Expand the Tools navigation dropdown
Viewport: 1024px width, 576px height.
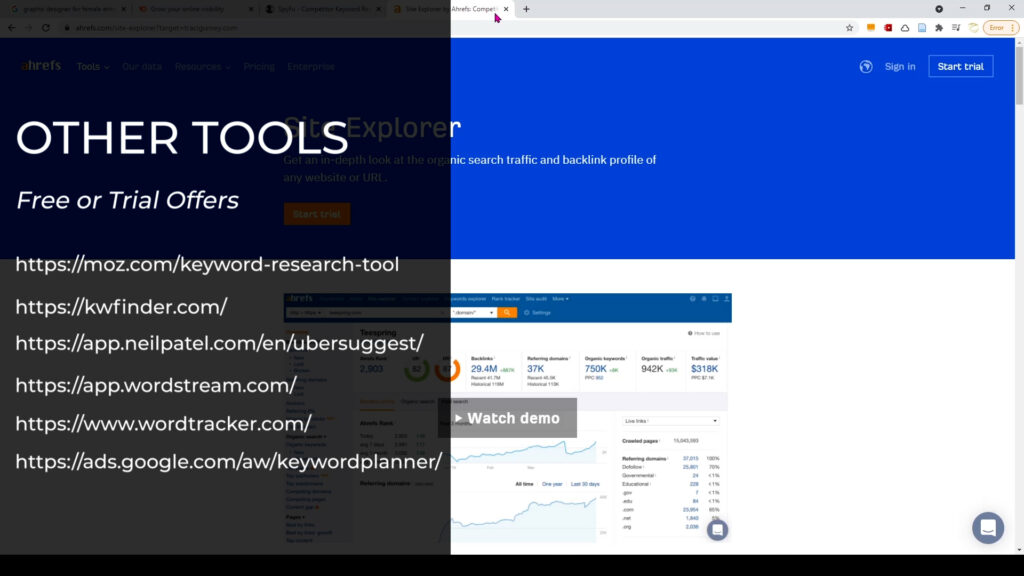click(x=90, y=66)
